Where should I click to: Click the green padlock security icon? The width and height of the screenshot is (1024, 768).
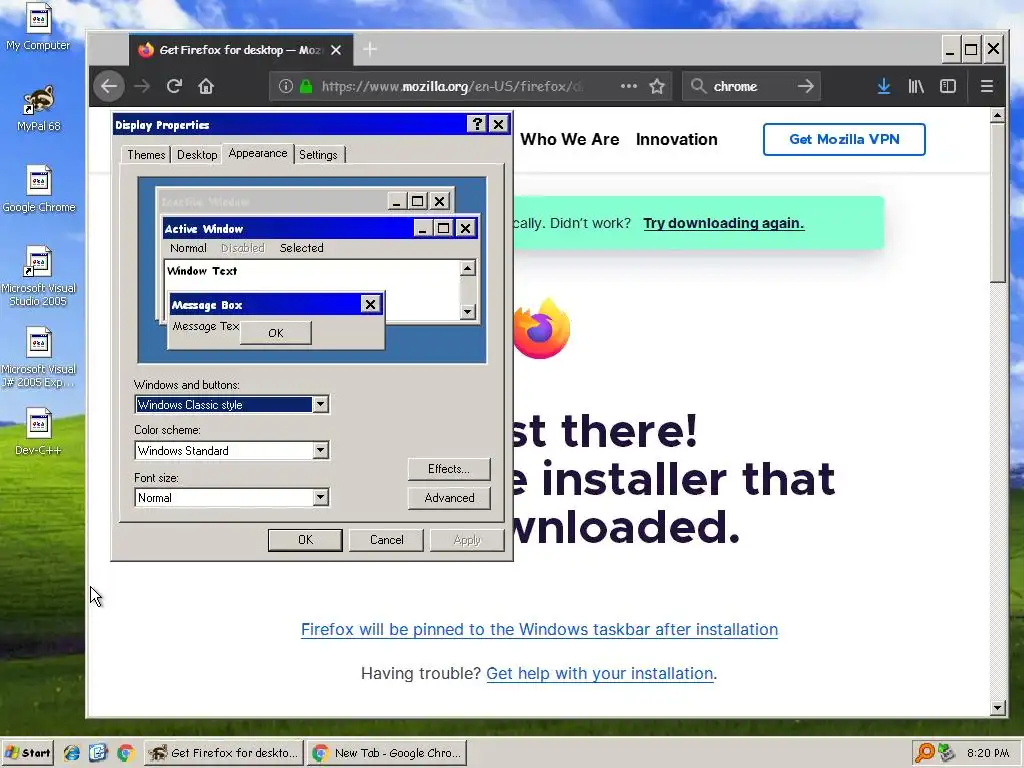[306, 86]
